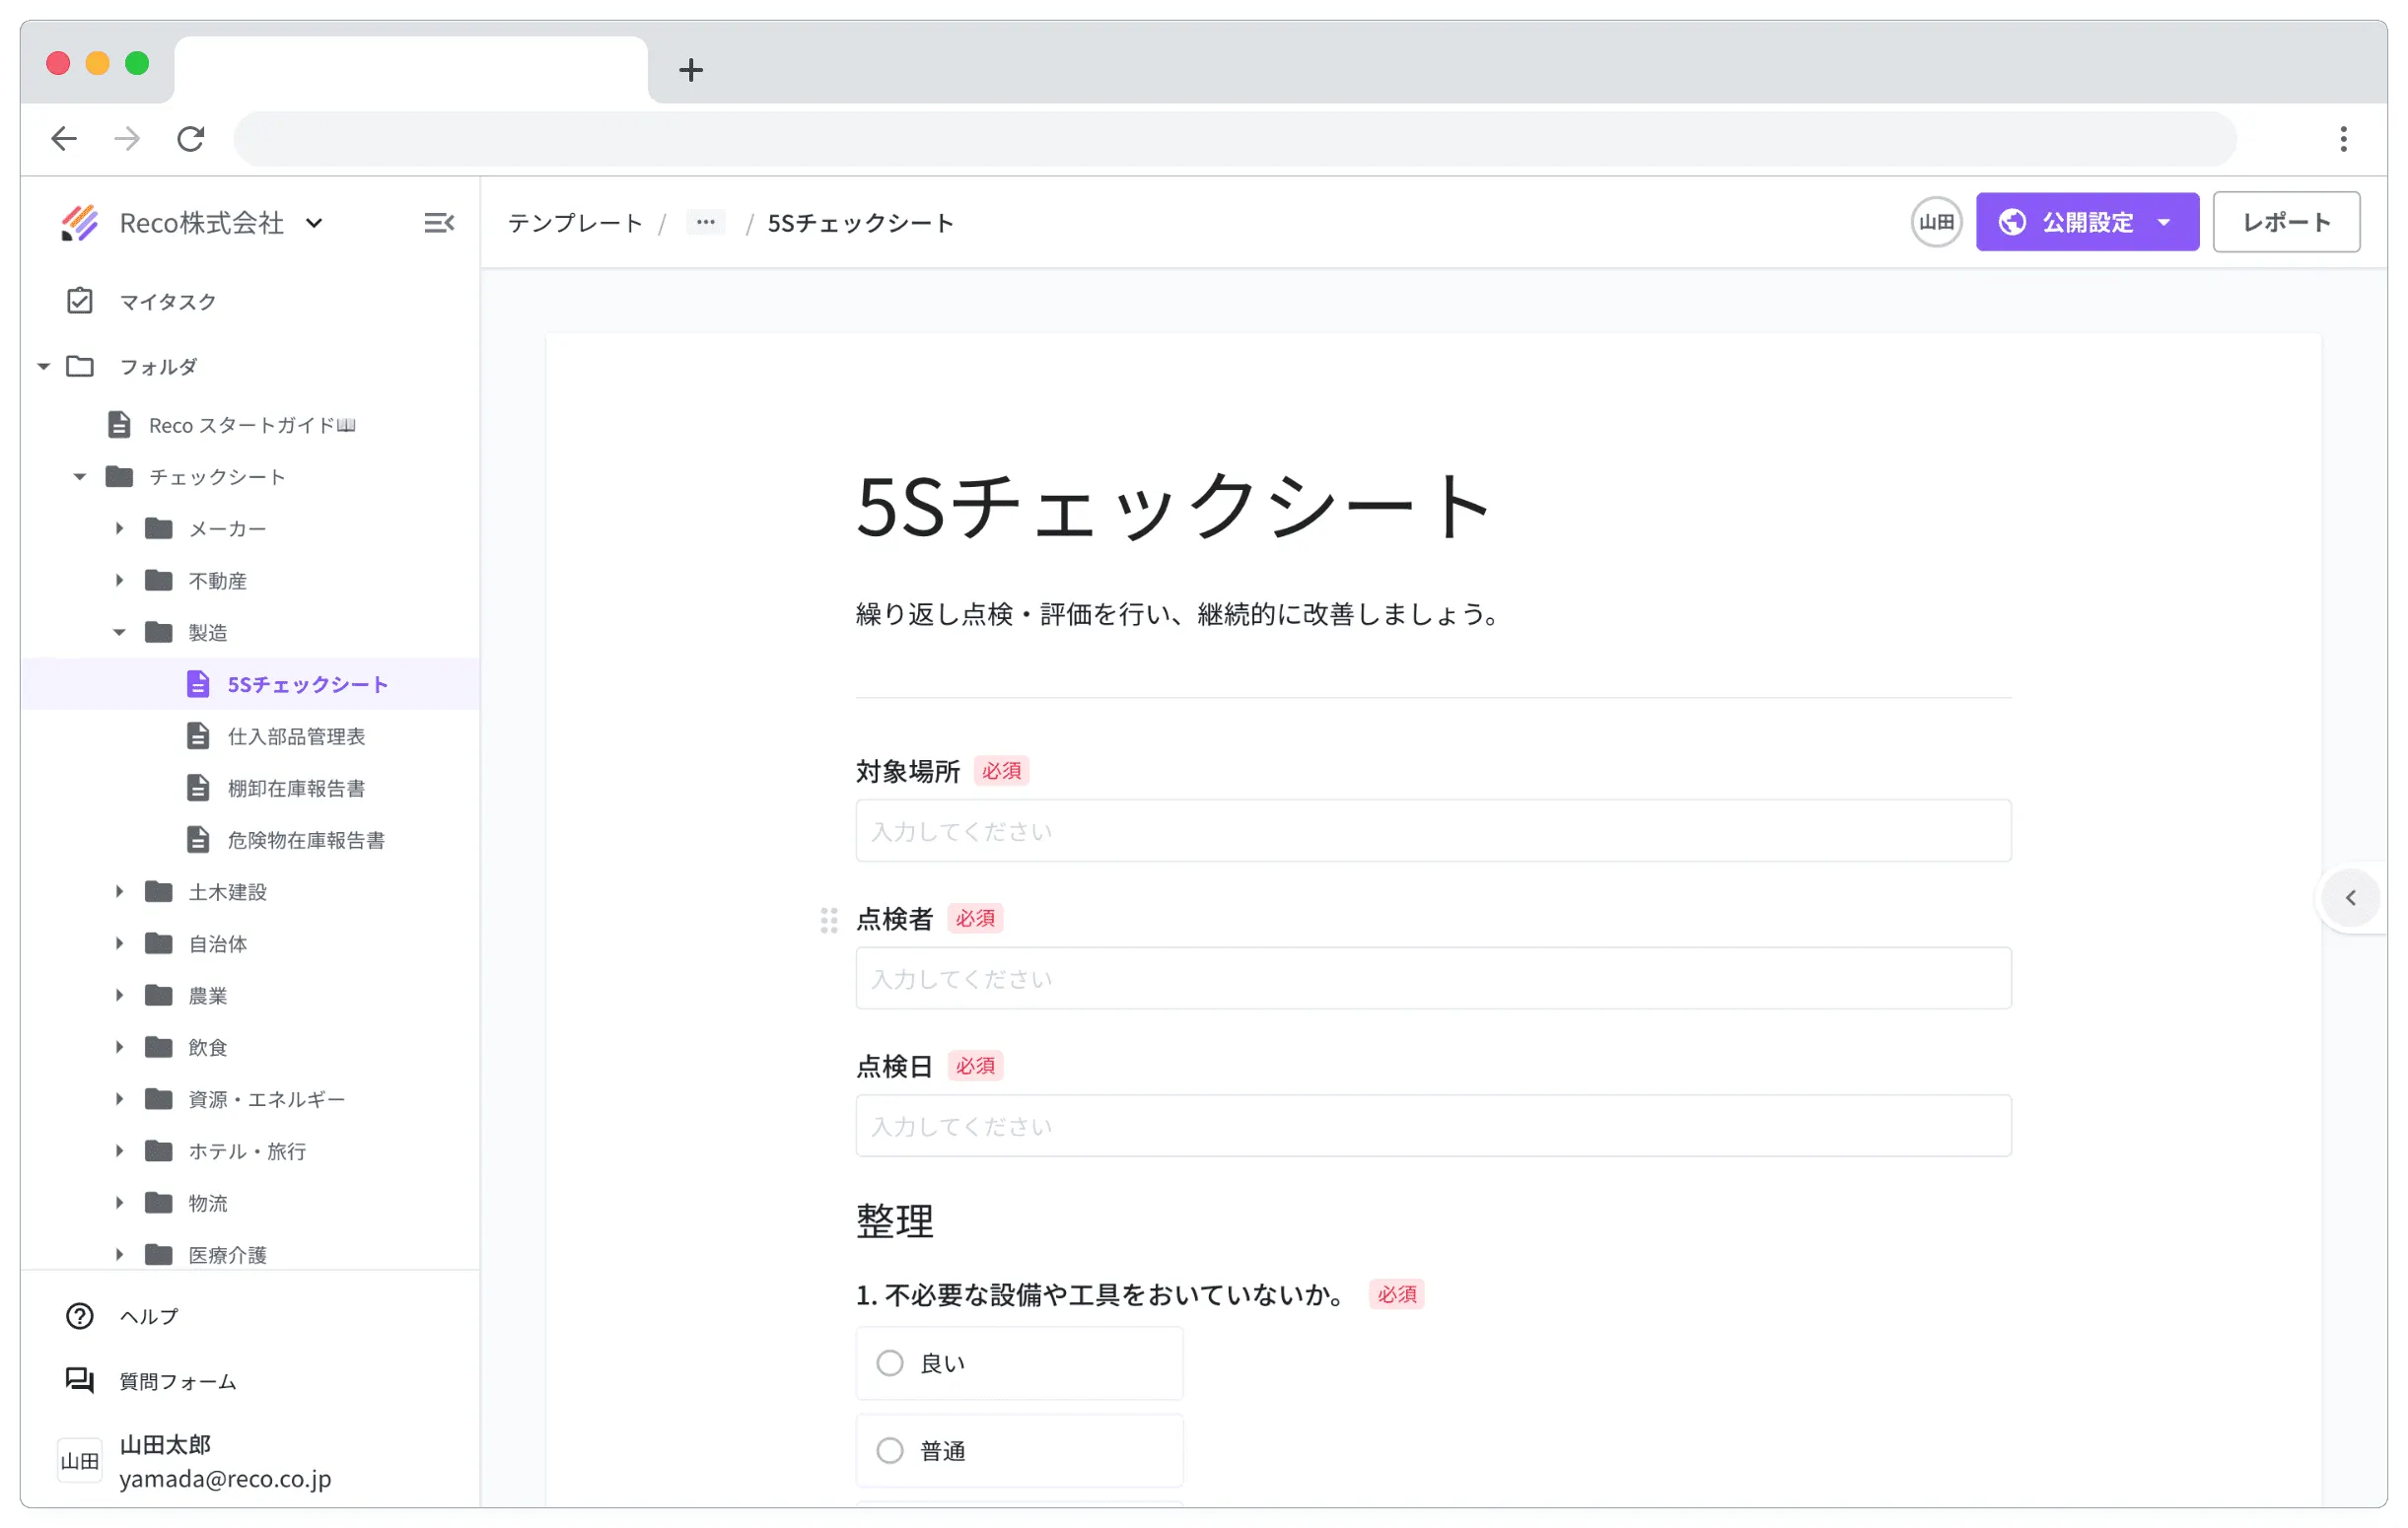Select the 良い radio option
The height and width of the screenshot is (1528, 2408).
(x=889, y=1363)
